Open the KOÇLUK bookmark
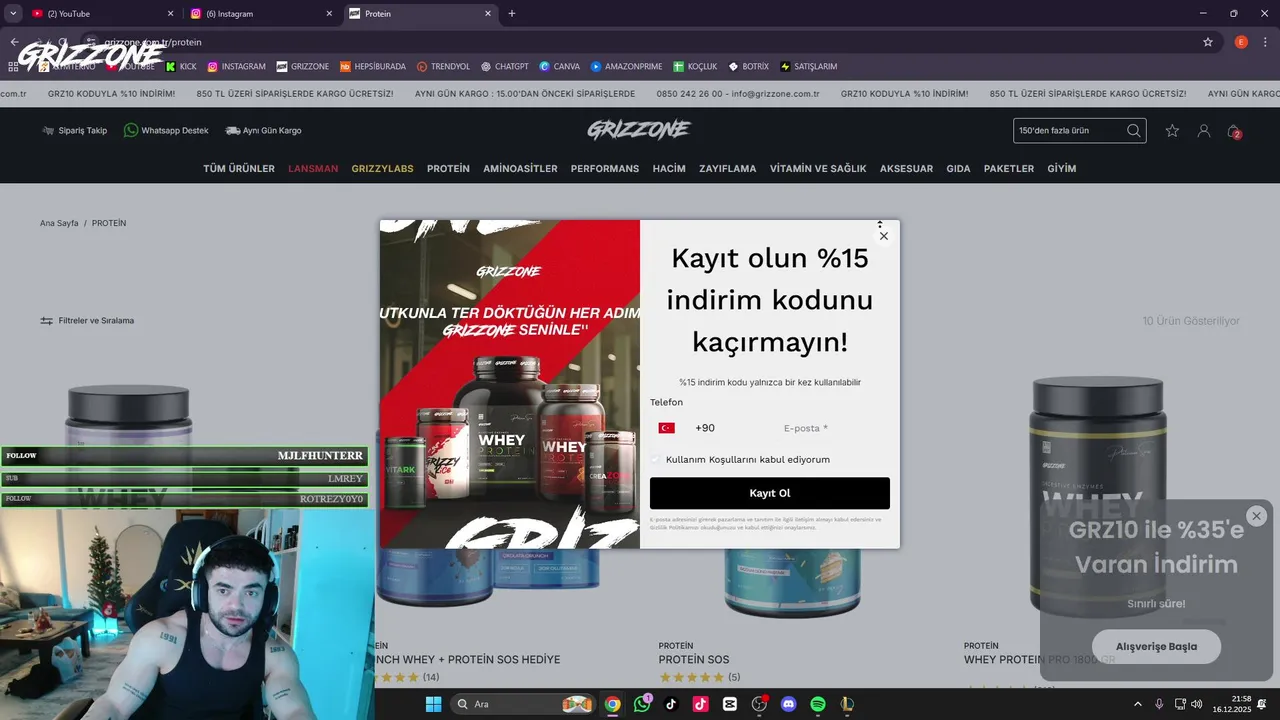This screenshot has height=720, width=1280. 695,67
